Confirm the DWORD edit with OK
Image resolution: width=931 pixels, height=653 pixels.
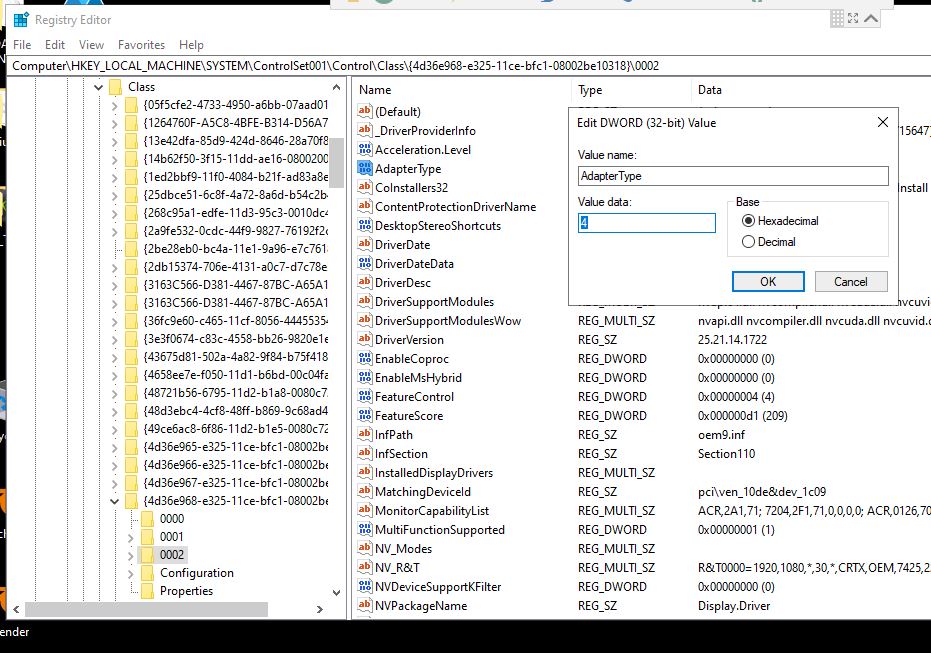click(768, 281)
